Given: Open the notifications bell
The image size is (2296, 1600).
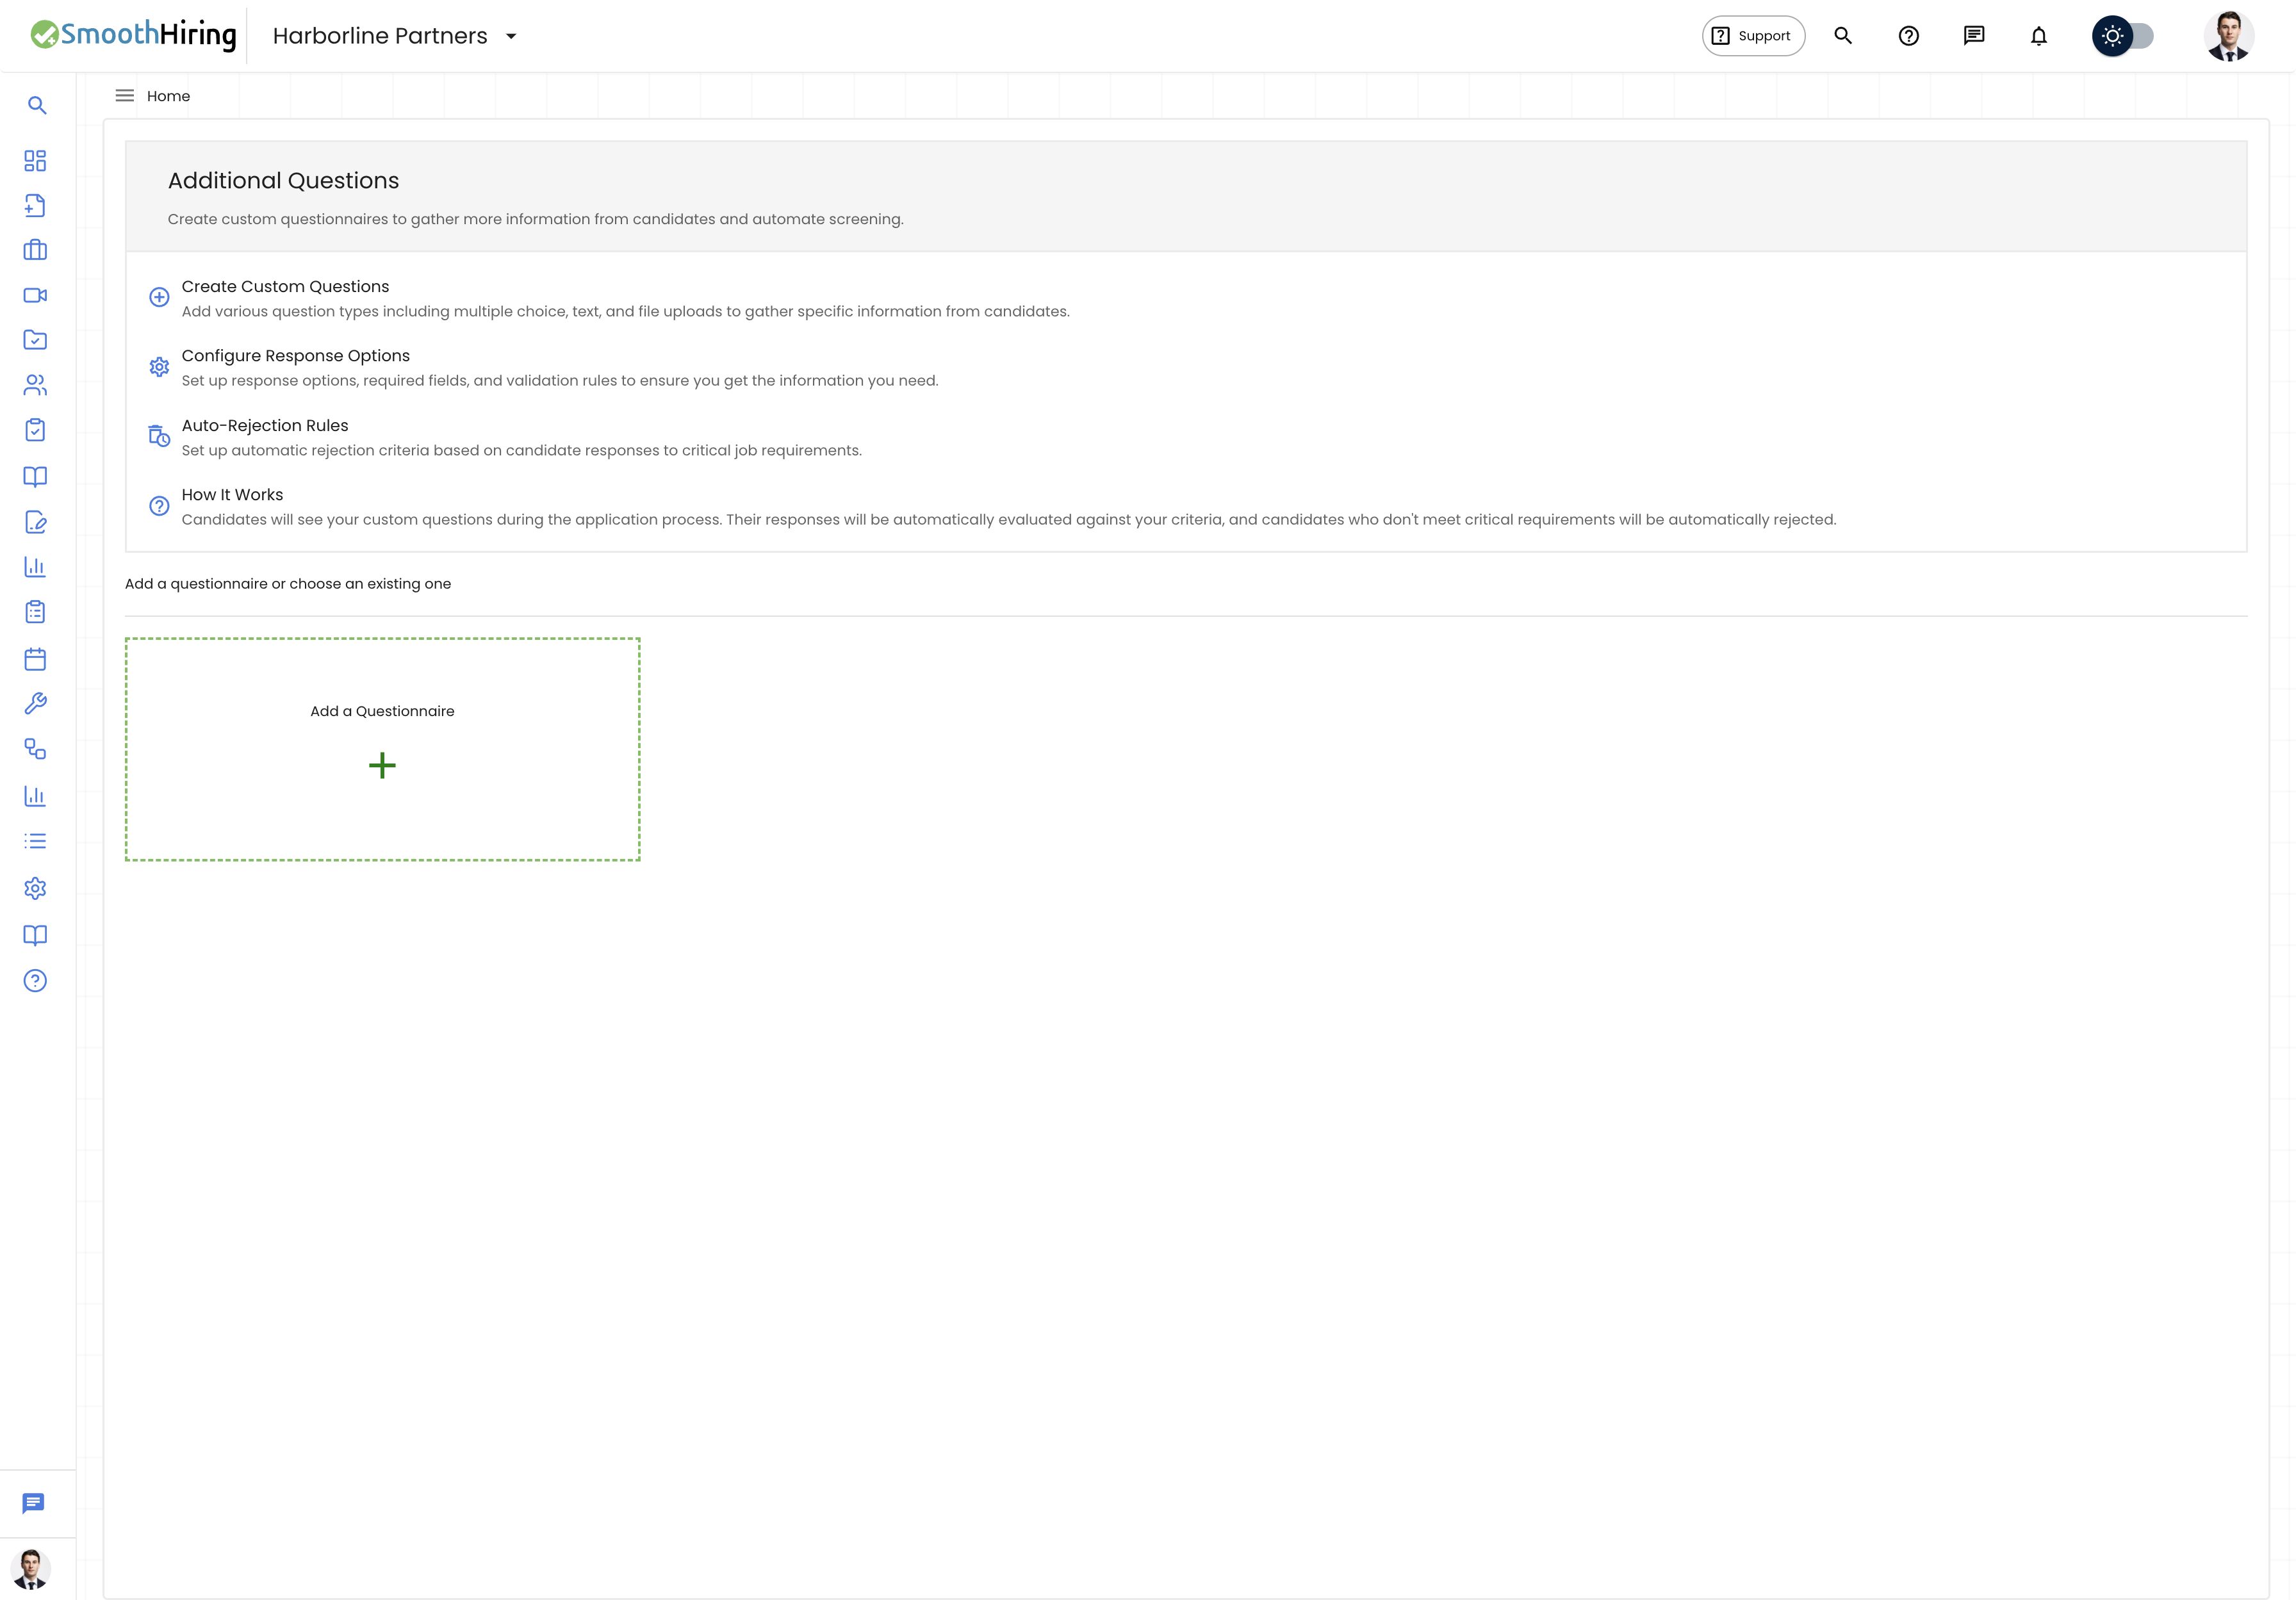Looking at the screenshot, I should tap(2039, 36).
